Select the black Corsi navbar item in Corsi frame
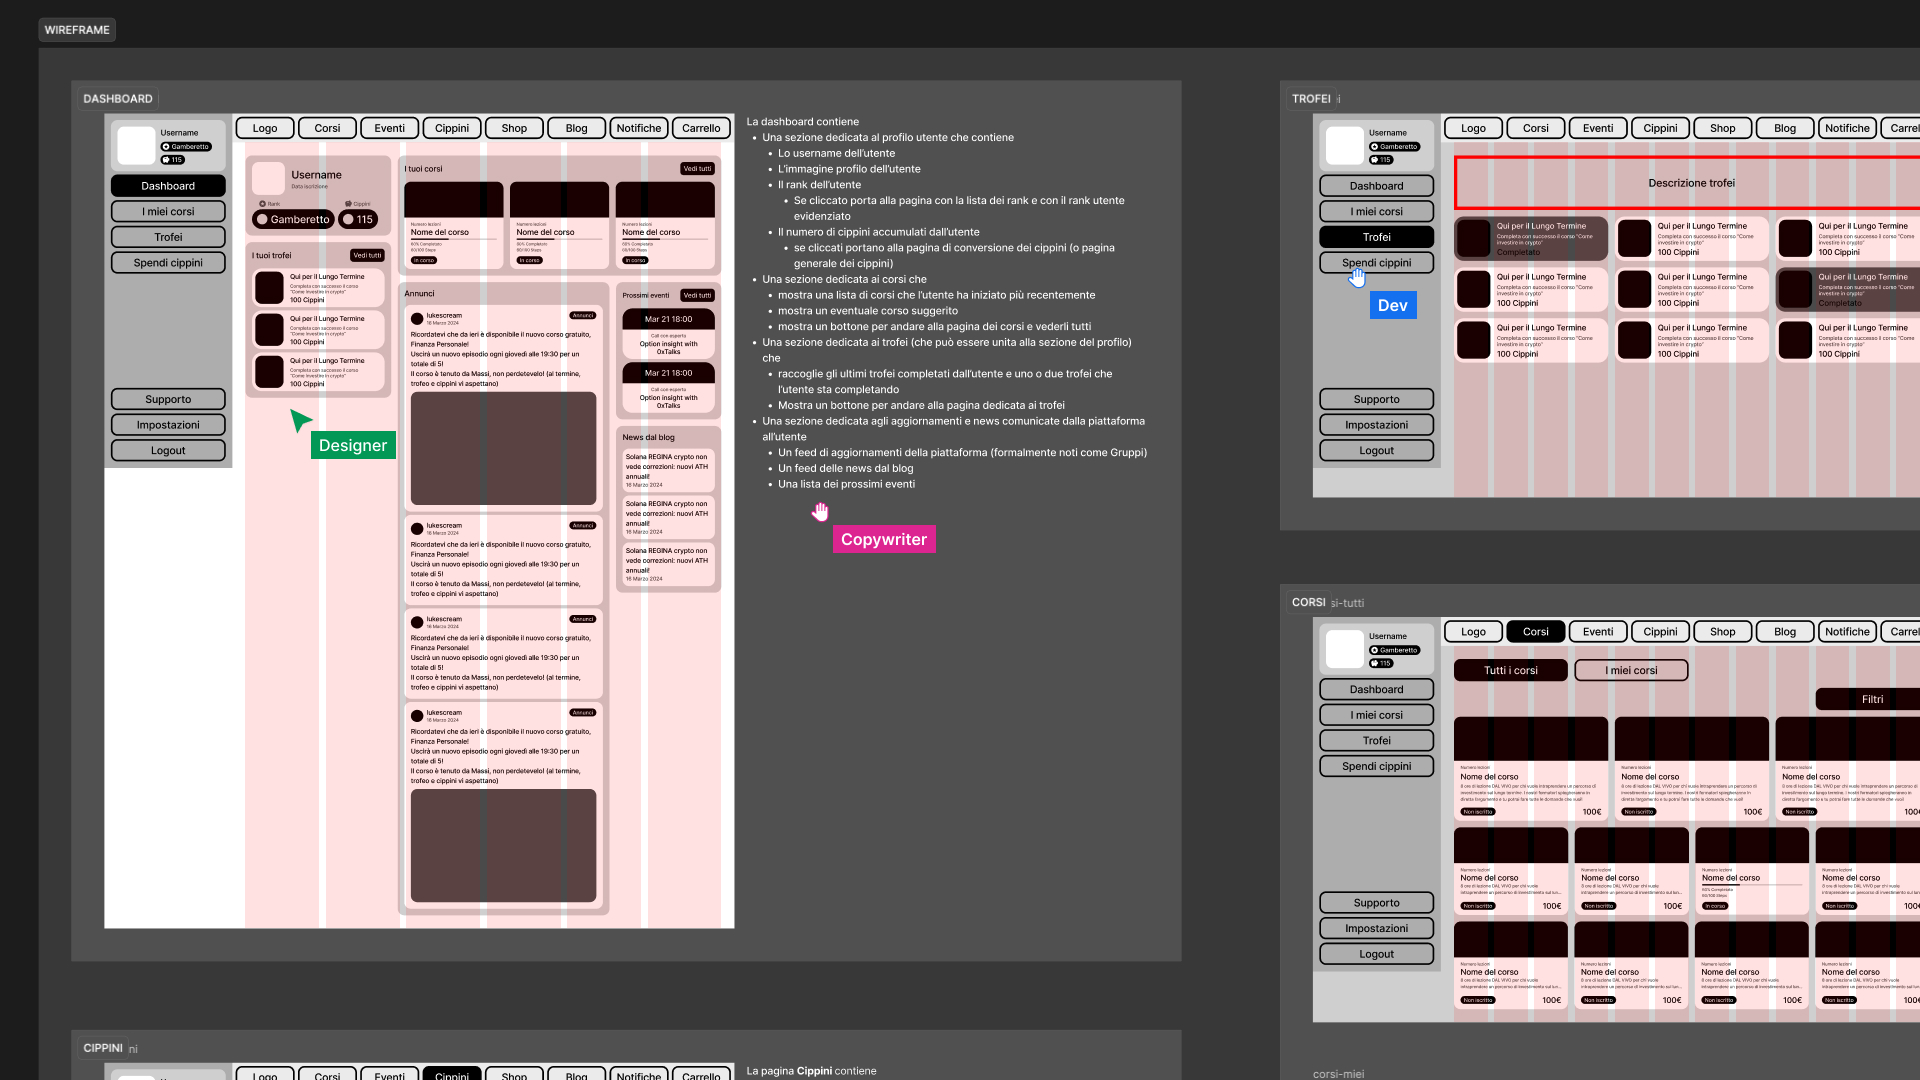This screenshot has height=1080, width=1920. (1535, 631)
